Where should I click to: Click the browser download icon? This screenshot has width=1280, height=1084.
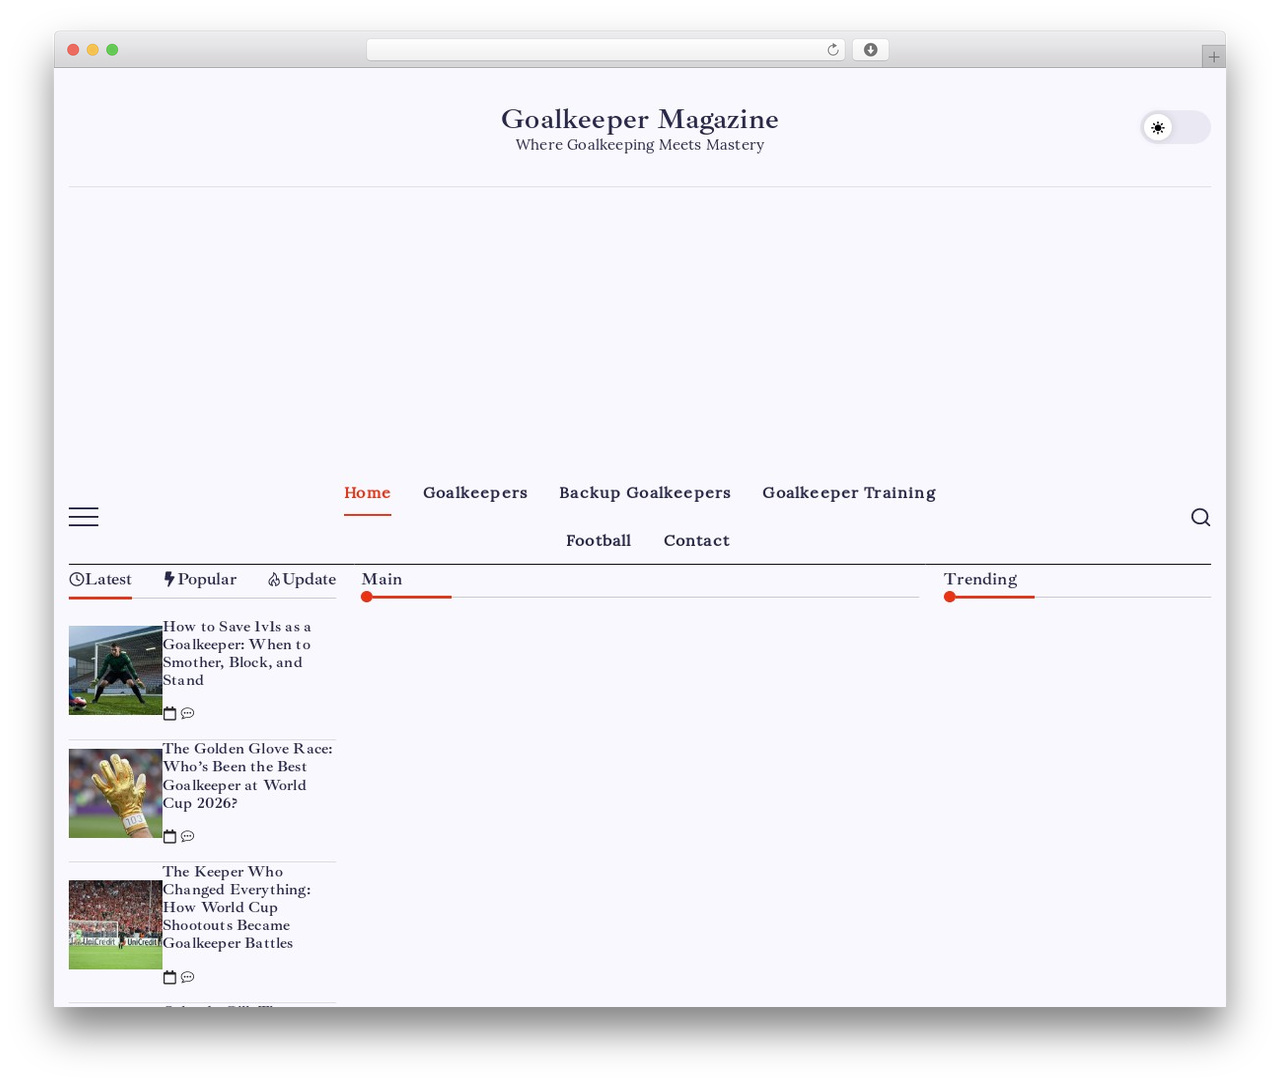[870, 50]
